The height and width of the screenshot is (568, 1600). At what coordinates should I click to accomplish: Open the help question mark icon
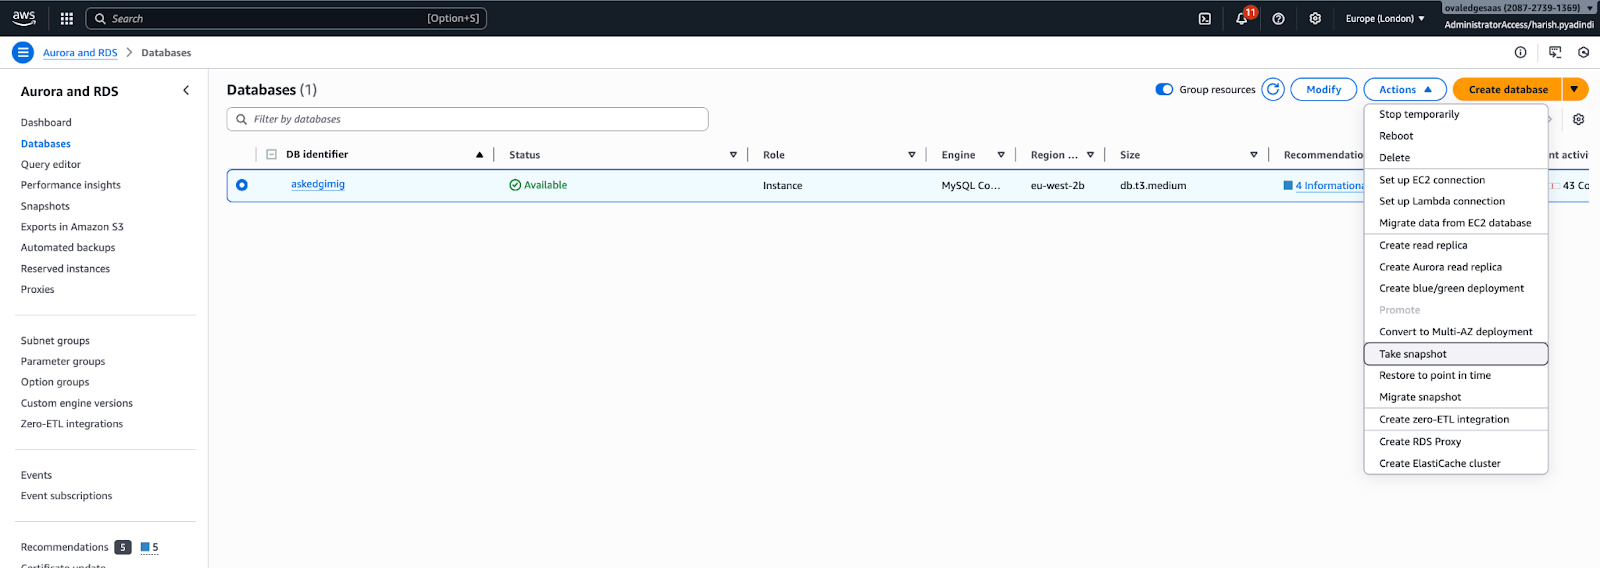[1278, 18]
